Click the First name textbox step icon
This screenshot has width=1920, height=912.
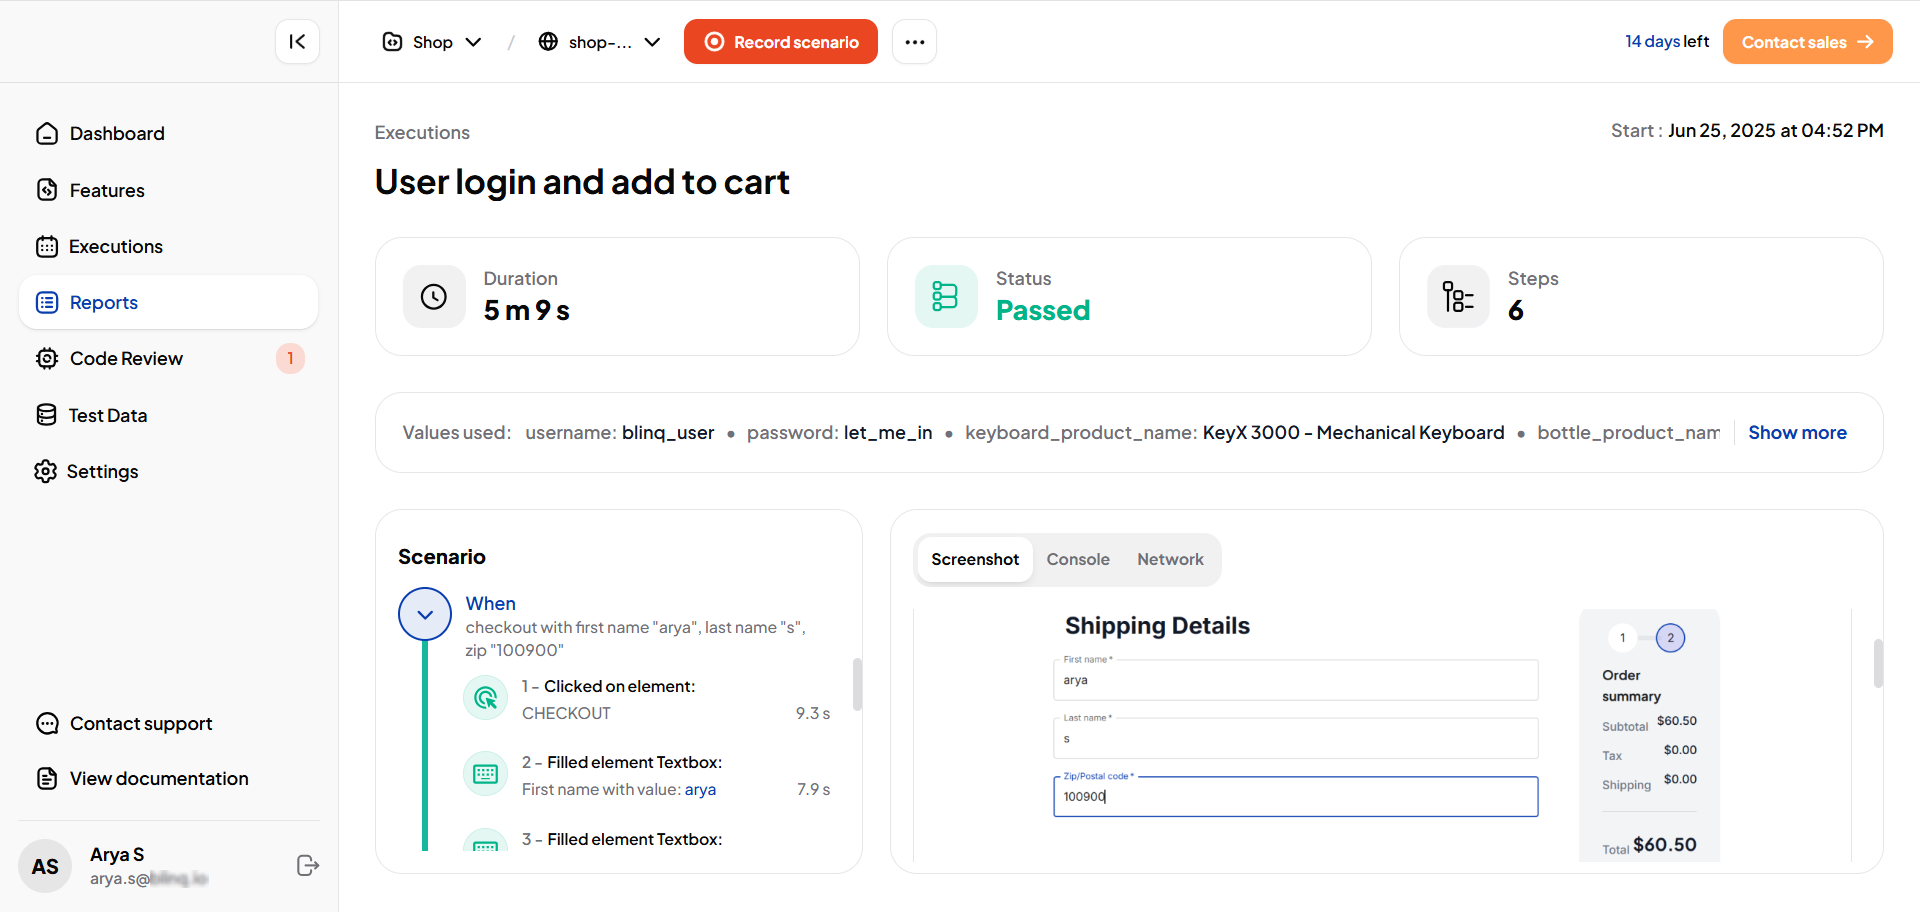[486, 775]
